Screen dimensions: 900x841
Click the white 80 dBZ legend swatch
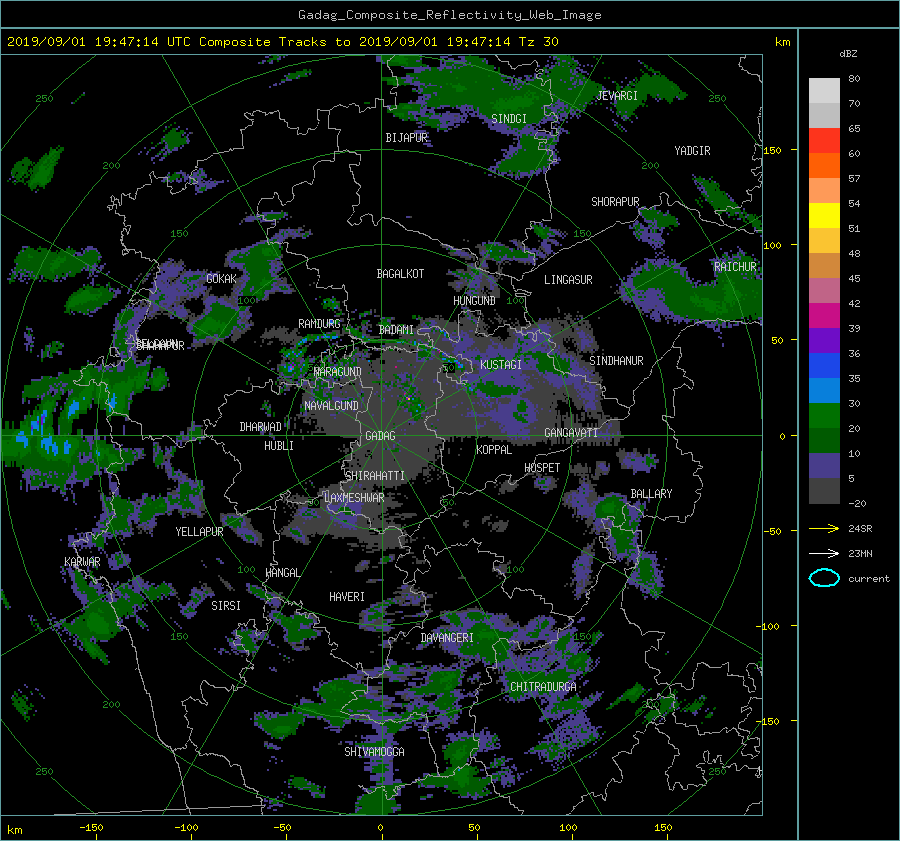click(x=824, y=90)
